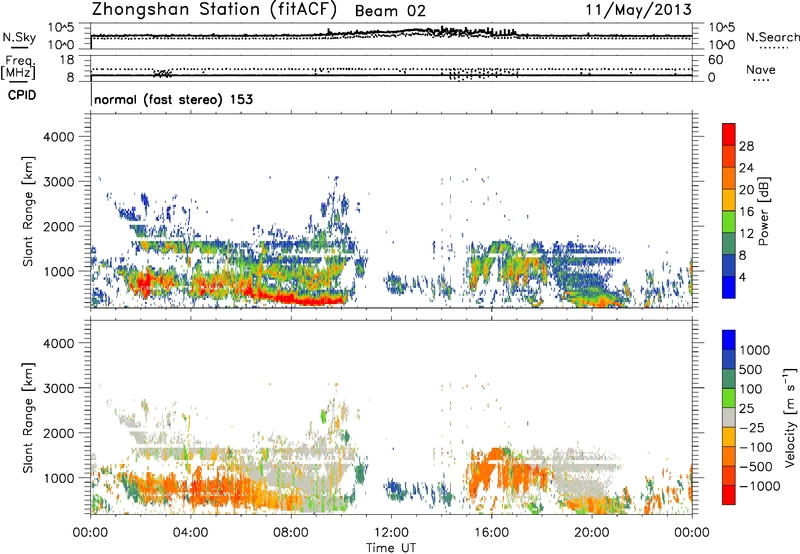Screen dimensions: 800x554
Task: Click the 'N.Sky' legend label
Action: tap(19, 37)
